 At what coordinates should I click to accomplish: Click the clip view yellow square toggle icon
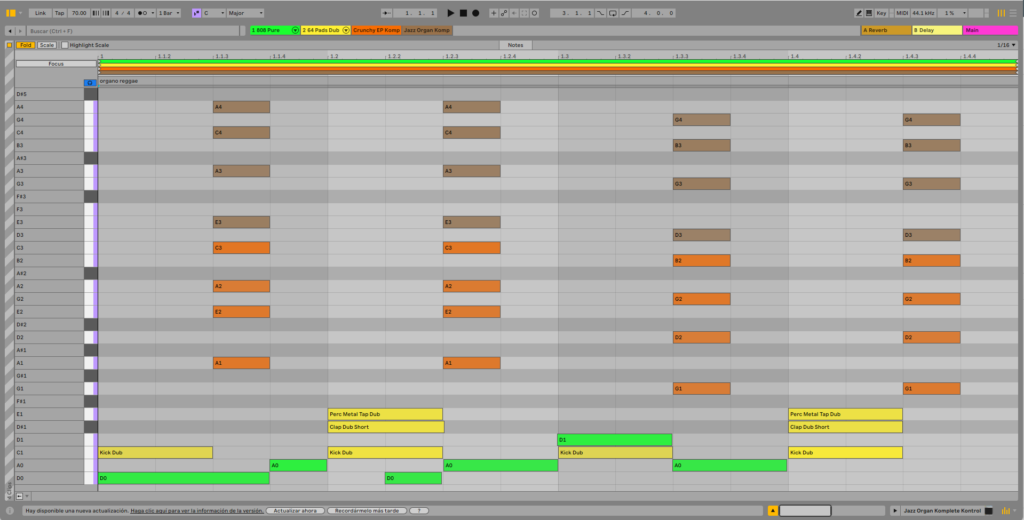point(9,45)
